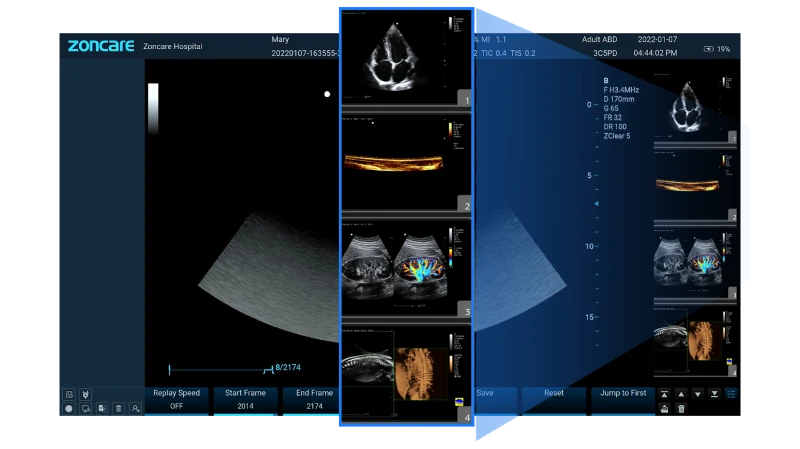The image size is (800, 449).
Task: Click the 'FR 32' frame rate parameter
Action: coord(613,117)
